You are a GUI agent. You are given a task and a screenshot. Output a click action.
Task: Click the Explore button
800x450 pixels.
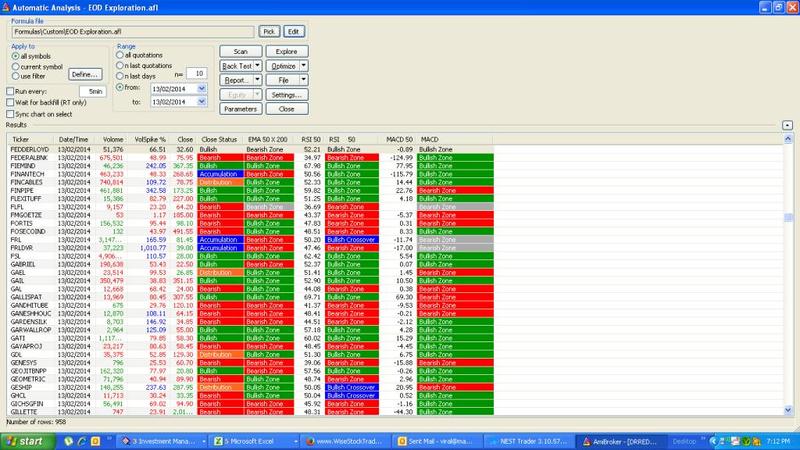tap(287, 52)
